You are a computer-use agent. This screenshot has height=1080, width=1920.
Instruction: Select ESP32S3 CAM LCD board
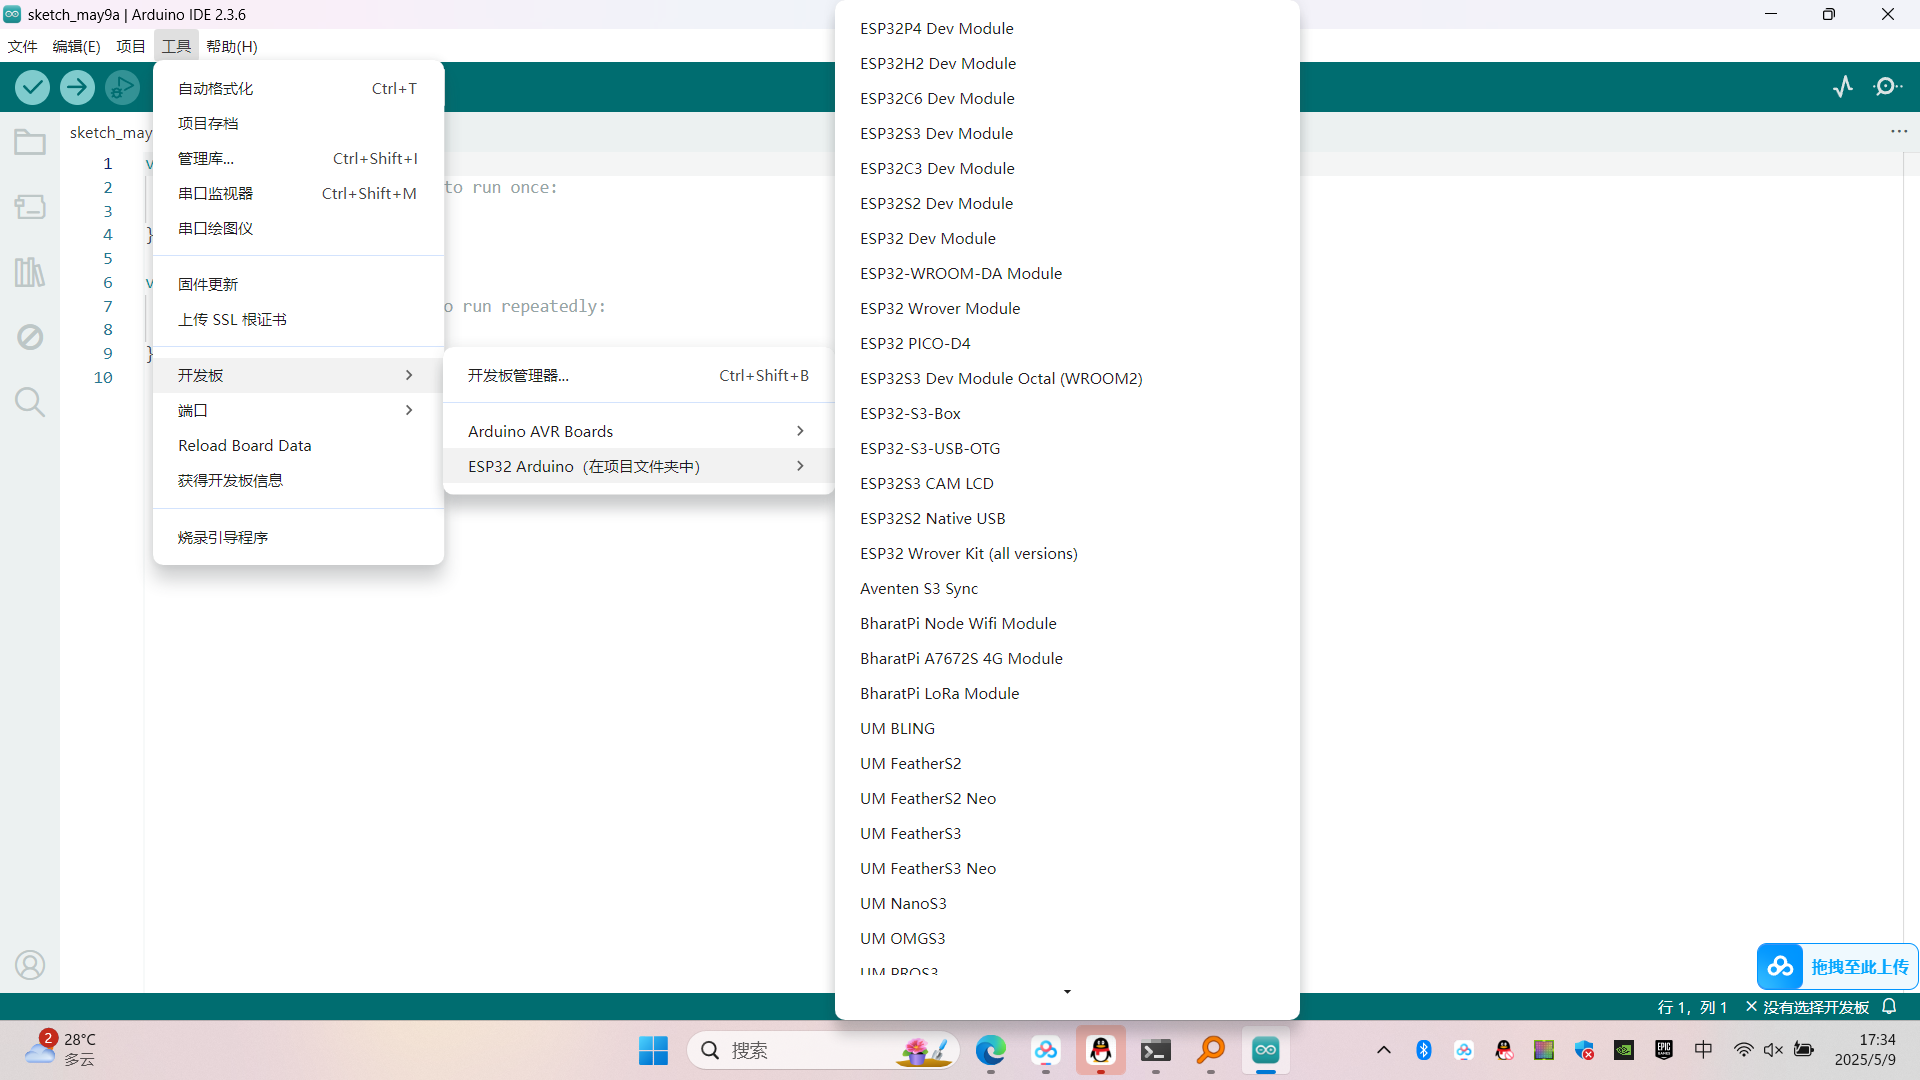(x=1067, y=483)
